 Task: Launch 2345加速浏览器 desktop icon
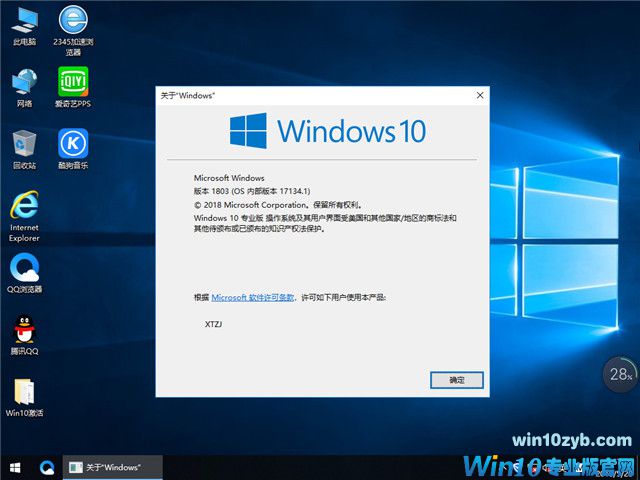(x=73, y=31)
